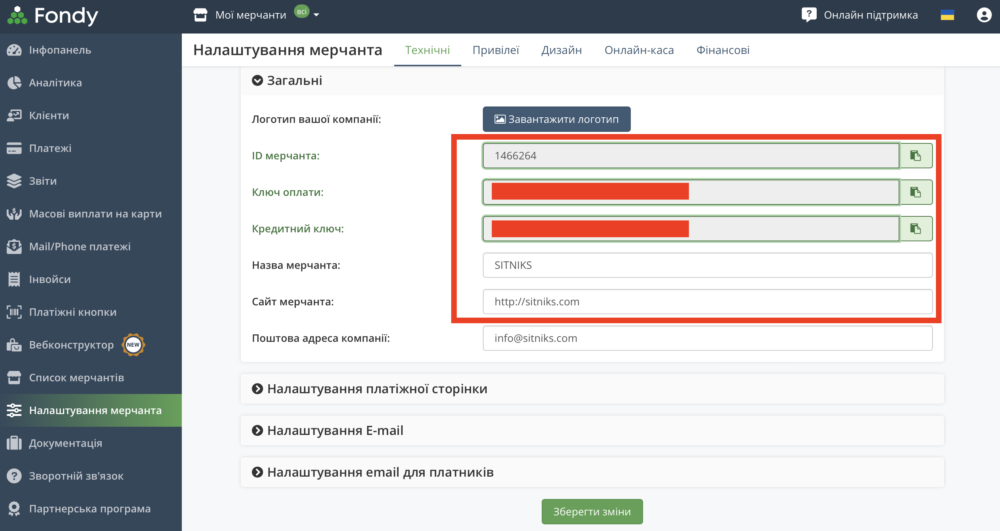Click the ID мерчанта field
The height and width of the screenshot is (531, 1000).
[691, 156]
